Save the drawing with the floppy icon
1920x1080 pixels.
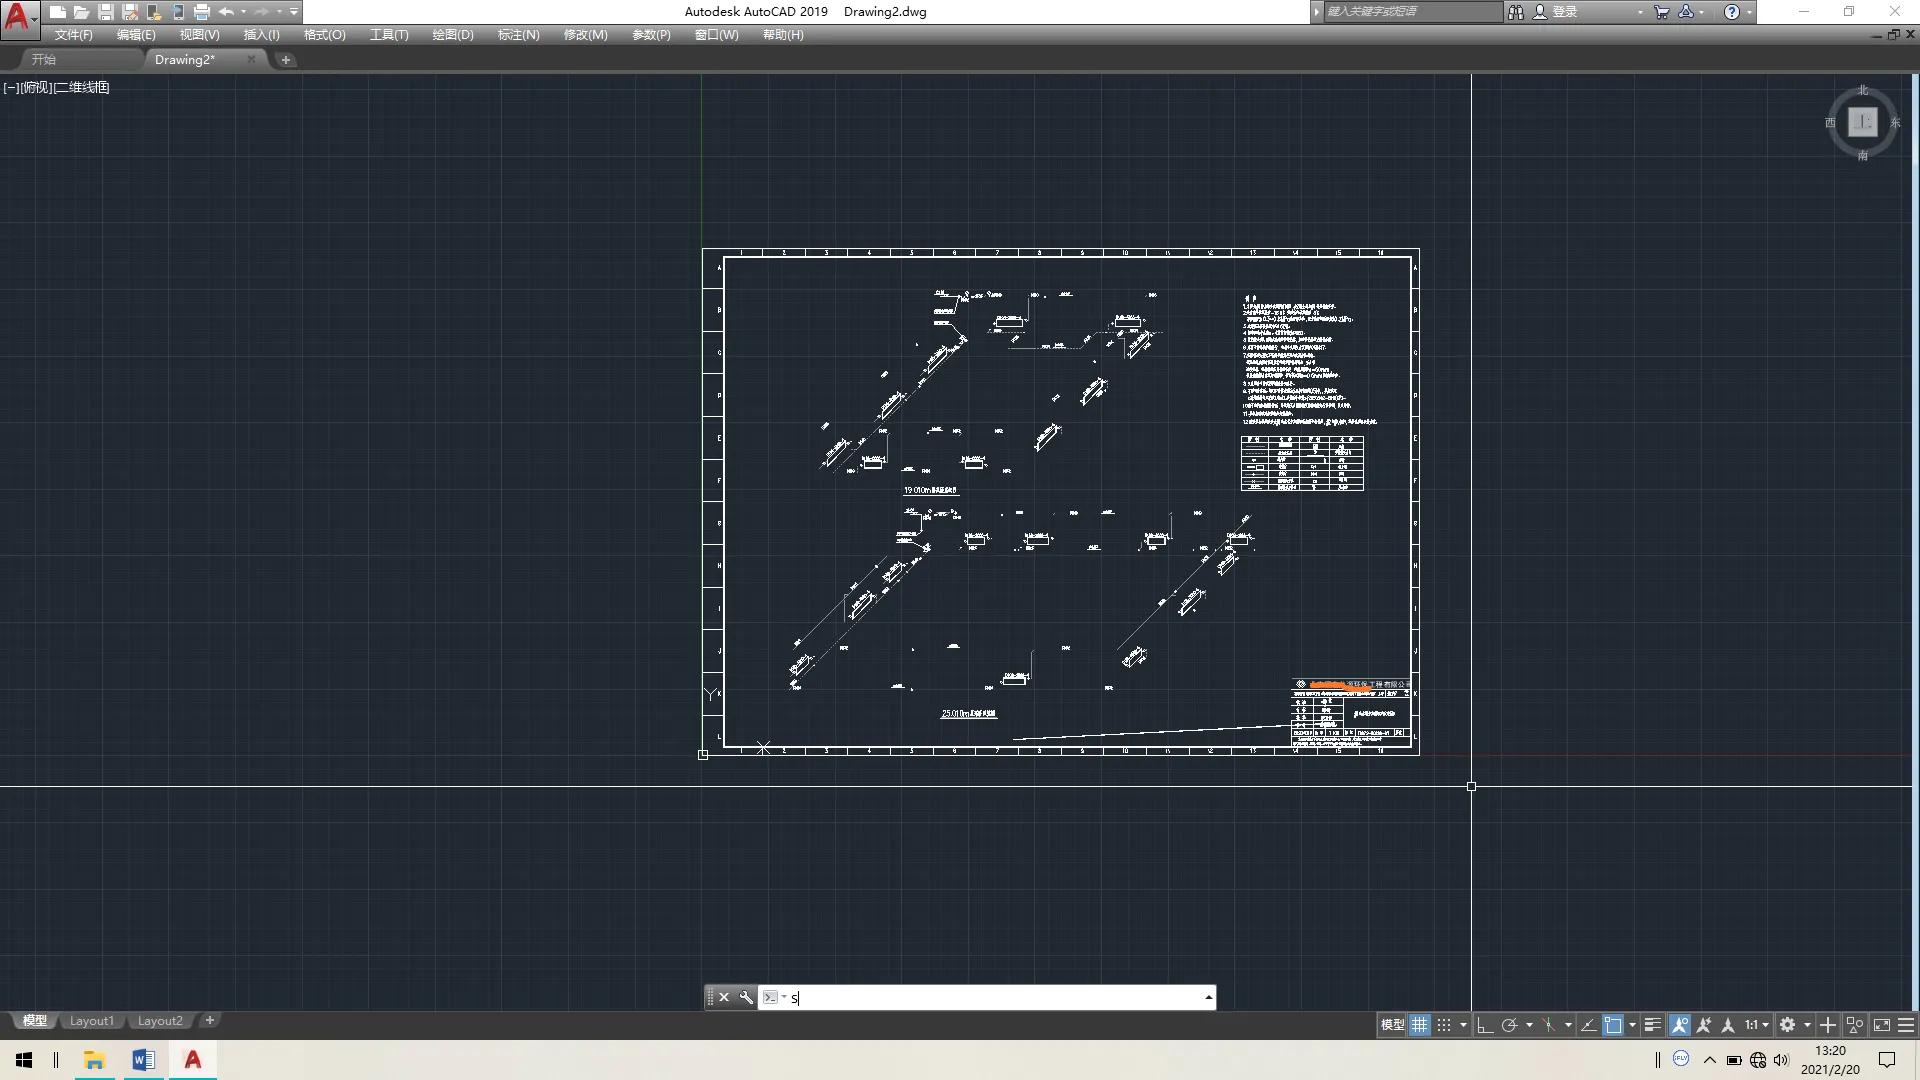point(106,12)
